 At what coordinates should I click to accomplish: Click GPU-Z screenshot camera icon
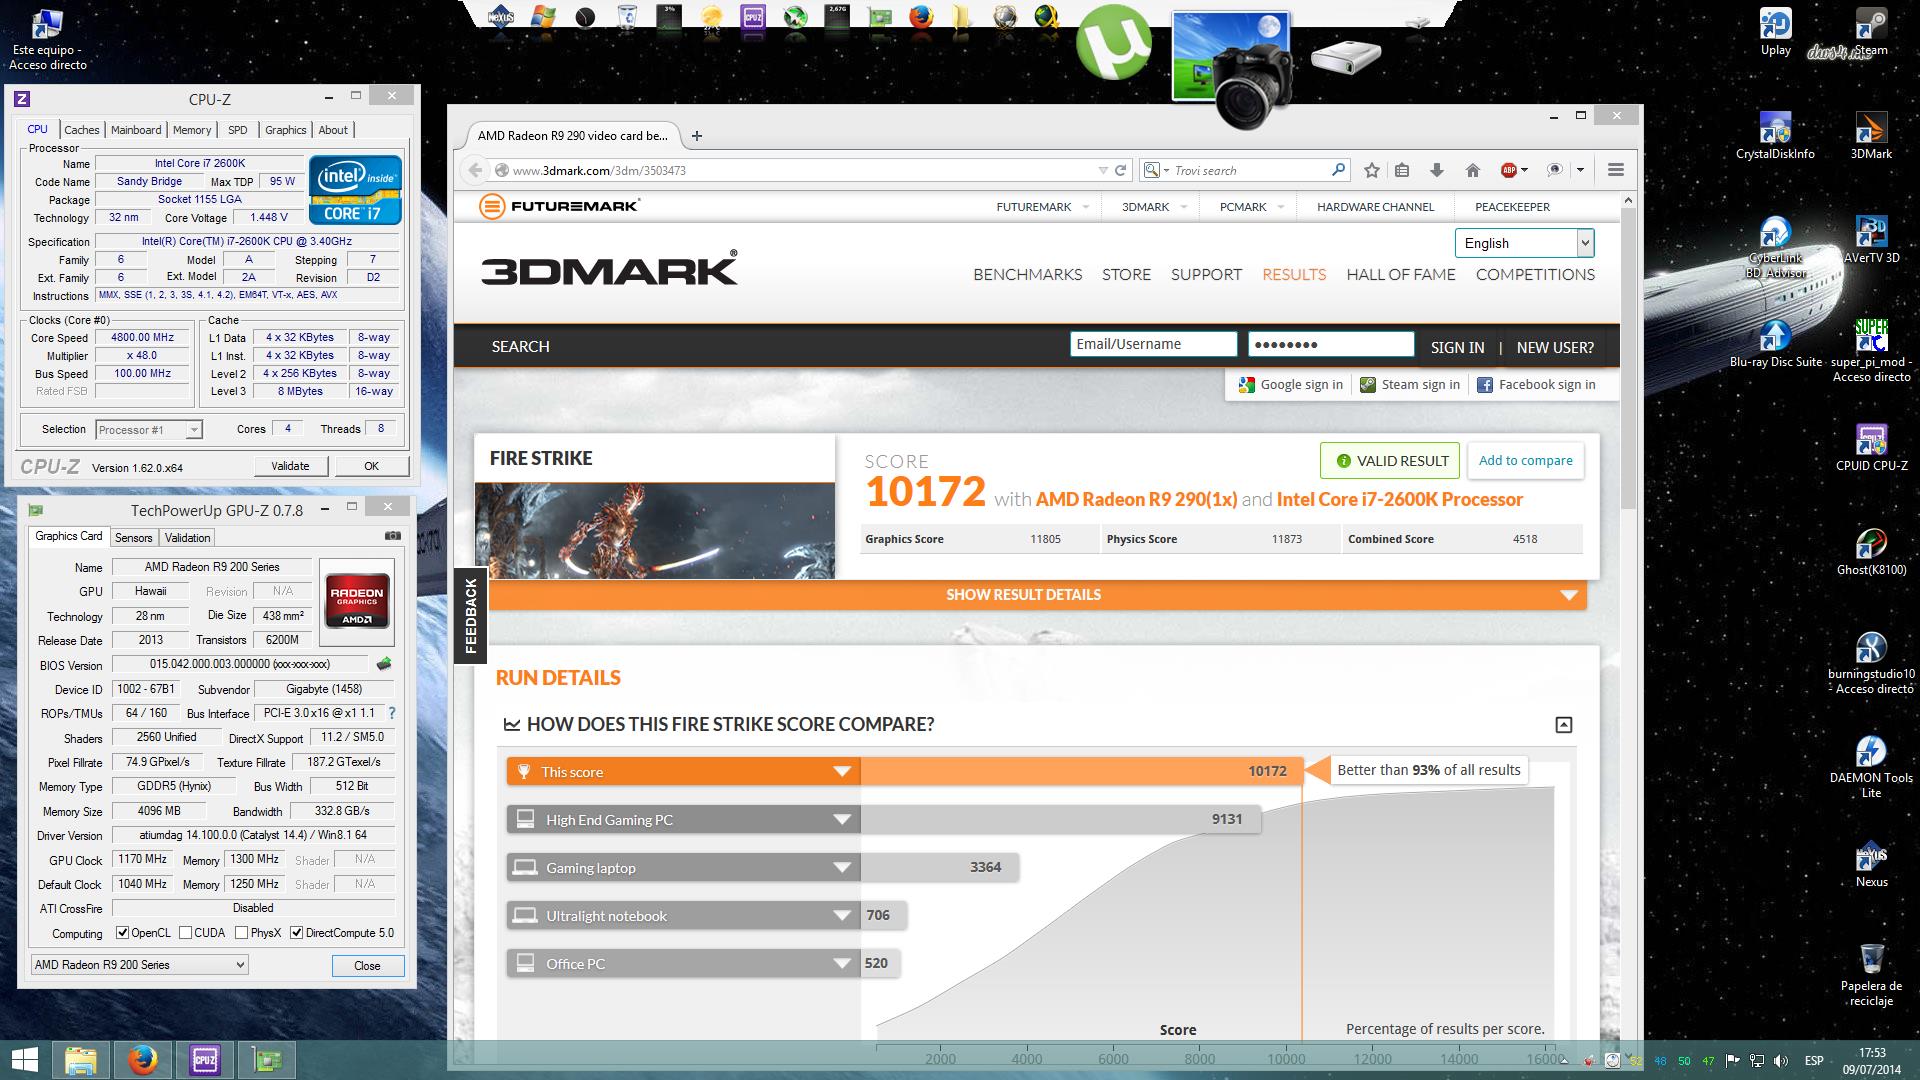coord(393,536)
